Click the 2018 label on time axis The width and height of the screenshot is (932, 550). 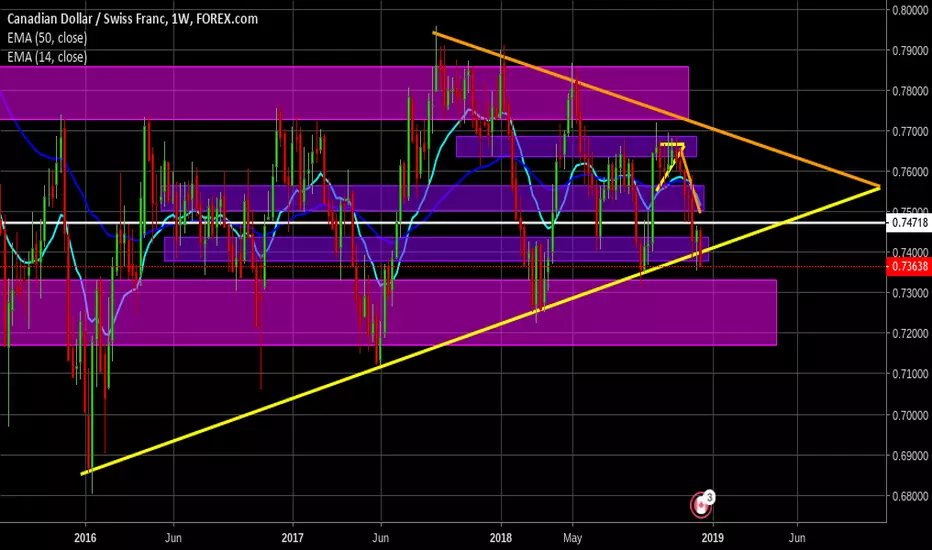coord(500,538)
